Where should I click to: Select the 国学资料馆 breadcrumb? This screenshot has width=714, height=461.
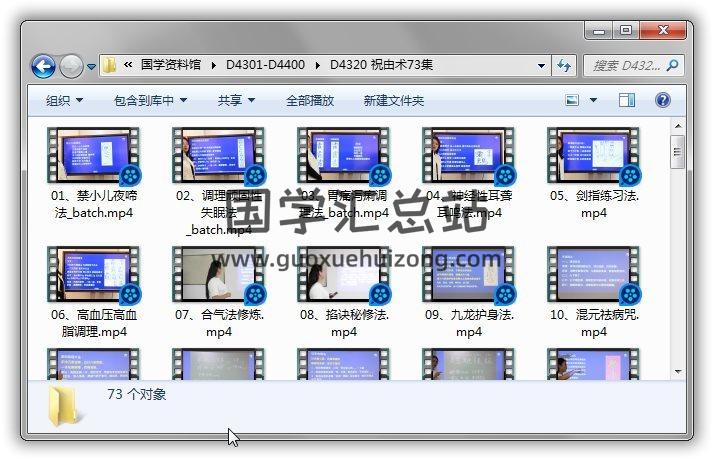[171, 65]
